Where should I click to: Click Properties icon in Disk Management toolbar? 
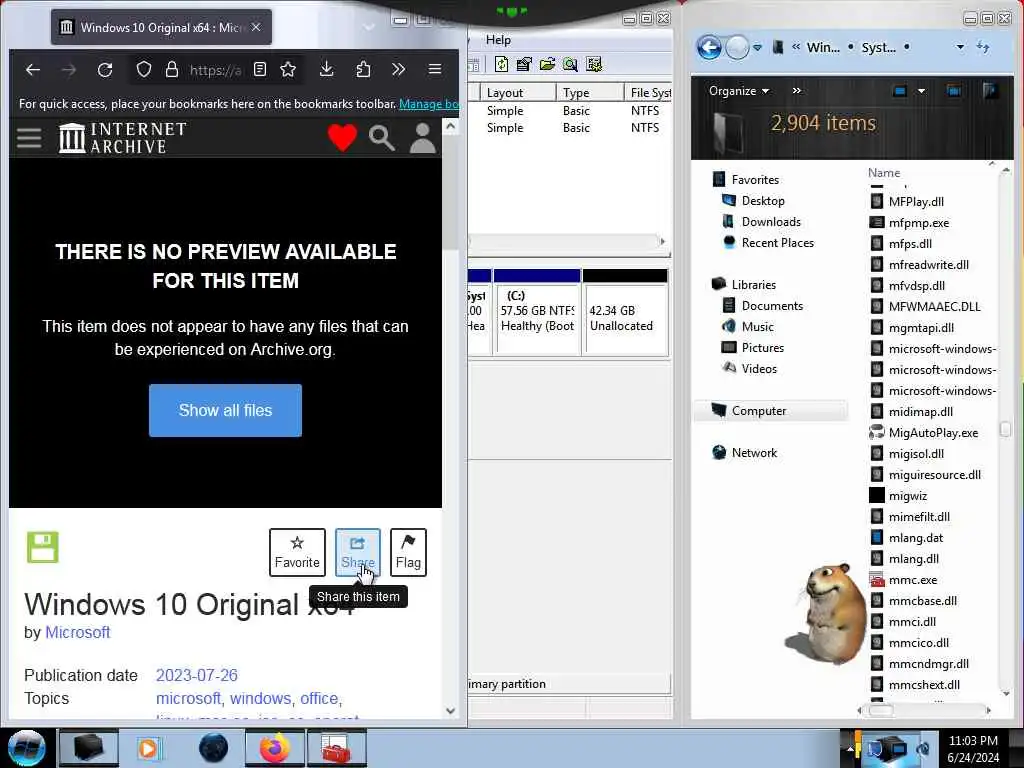(524, 64)
